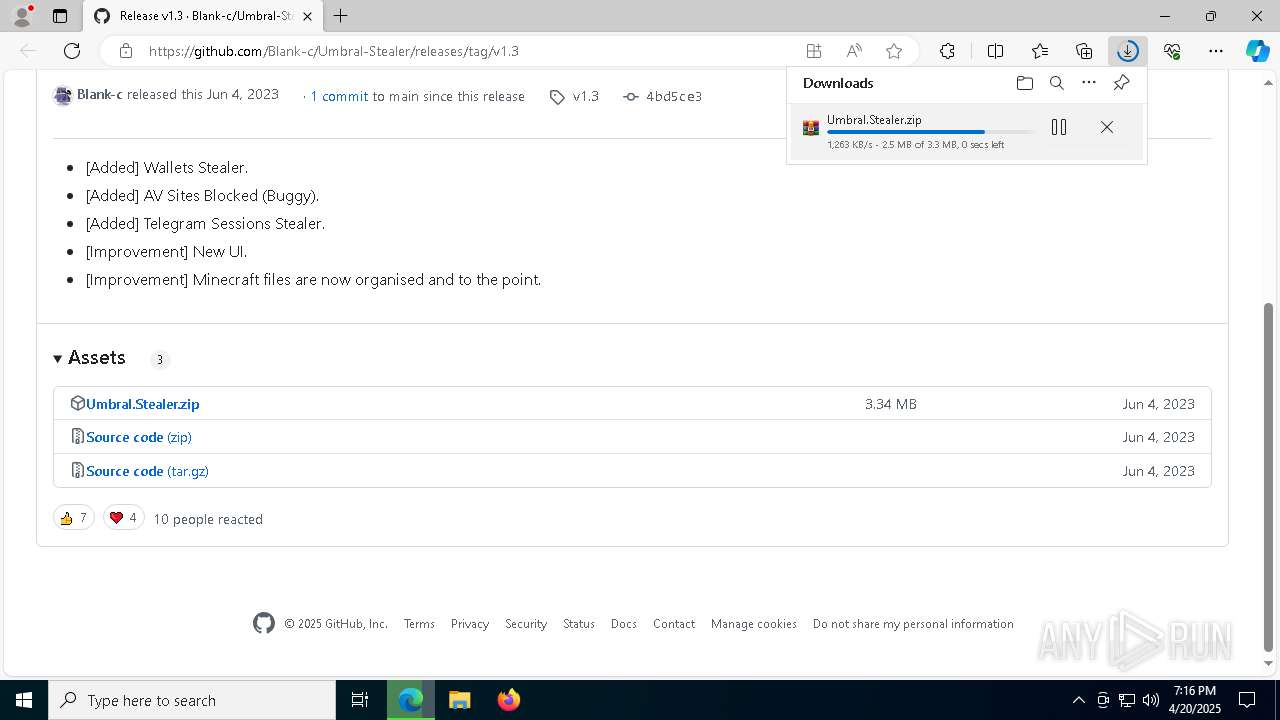Viewport: 1280px width, 720px height.
Task: Toggle thumbs up reaction with 7
Action: pyautogui.click(x=73, y=517)
